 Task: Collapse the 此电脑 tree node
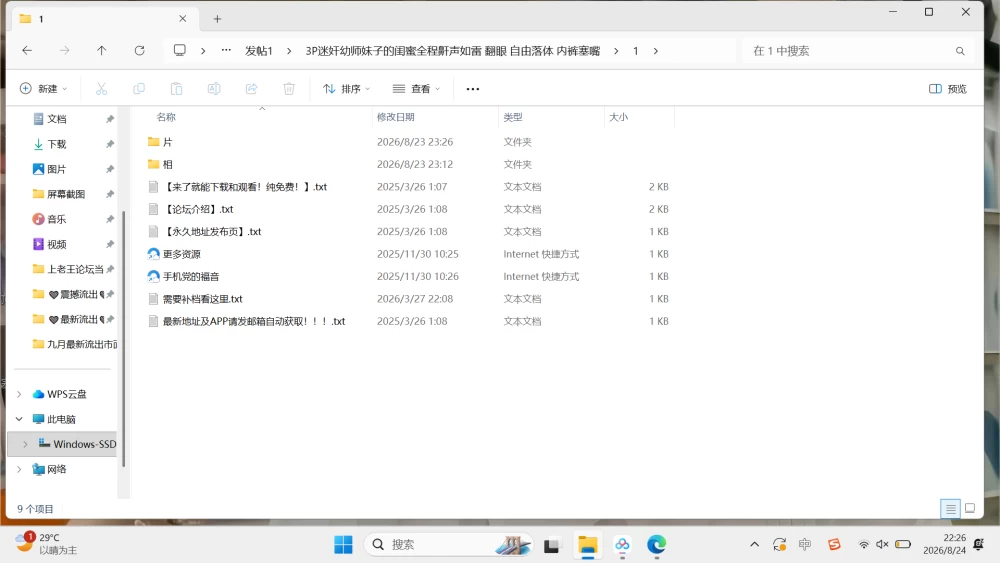click(x=19, y=419)
